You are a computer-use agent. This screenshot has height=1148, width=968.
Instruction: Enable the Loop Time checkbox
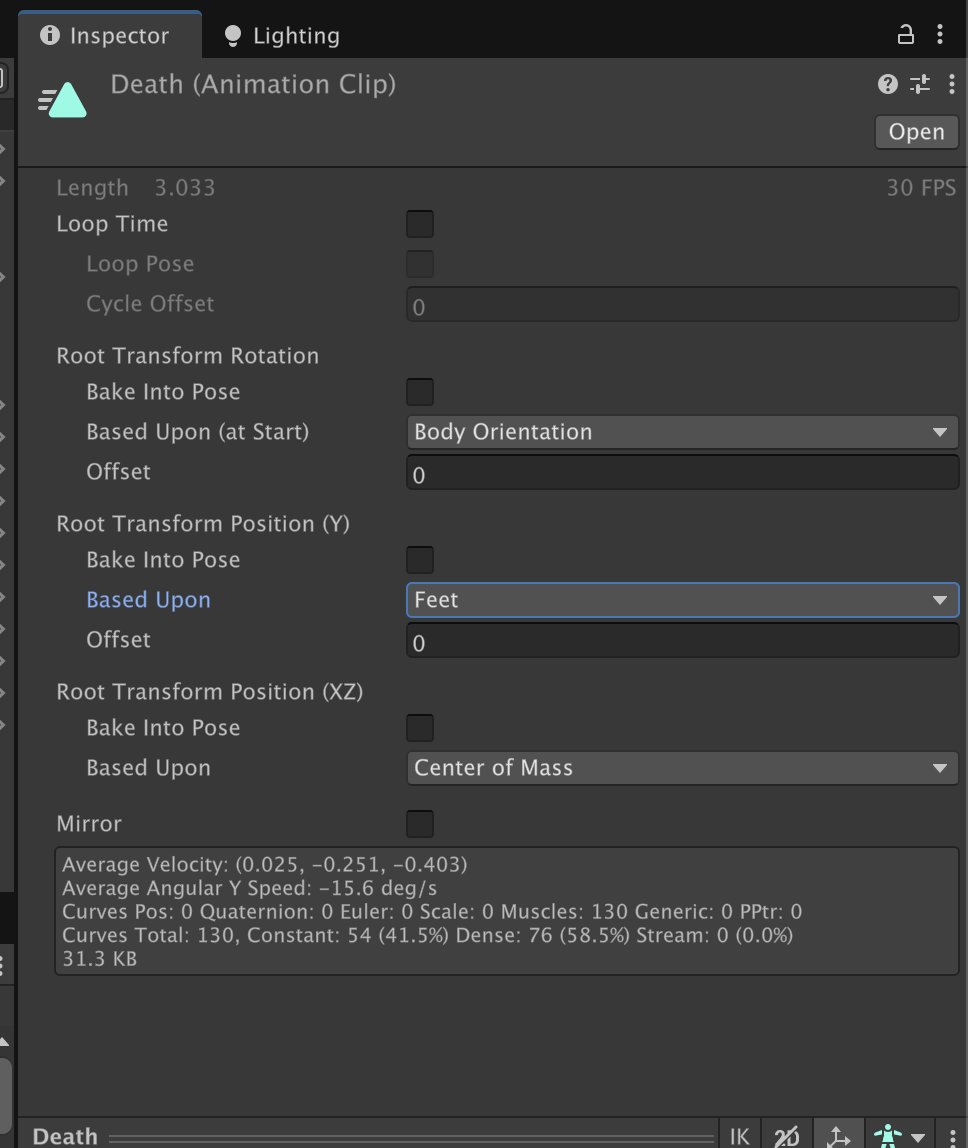click(x=420, y=224)
